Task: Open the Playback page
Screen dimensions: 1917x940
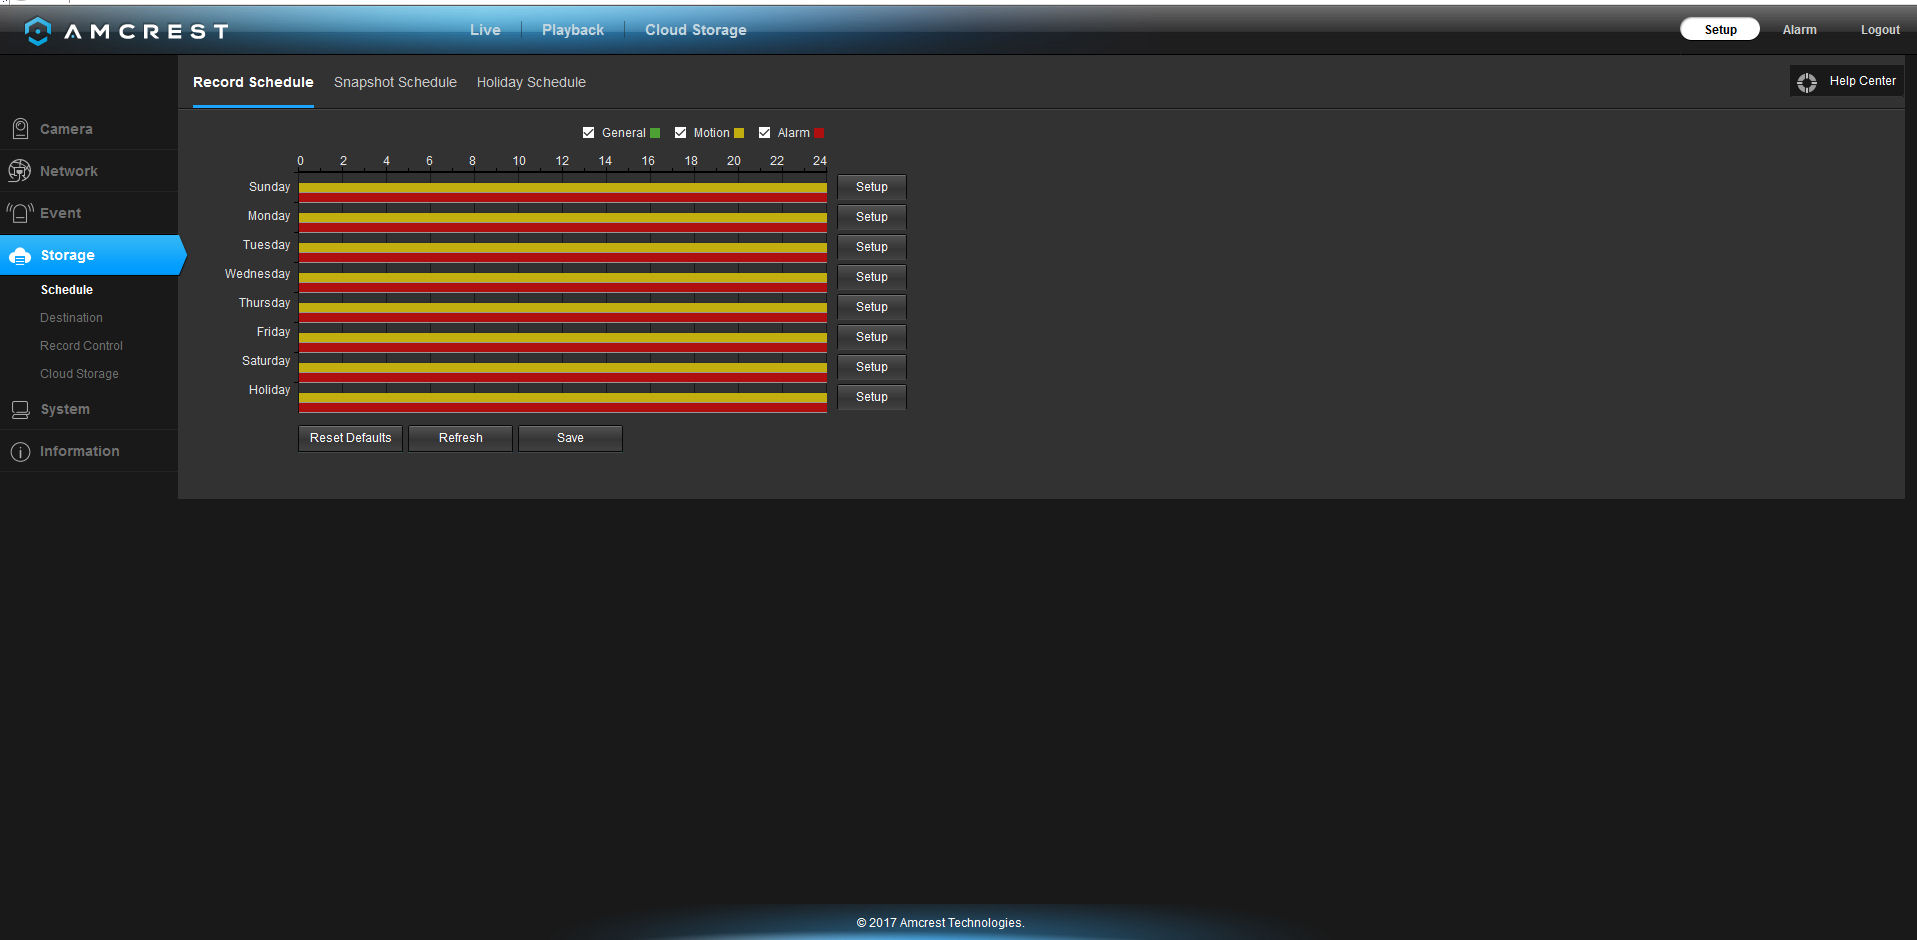Action: pos(573,30)
